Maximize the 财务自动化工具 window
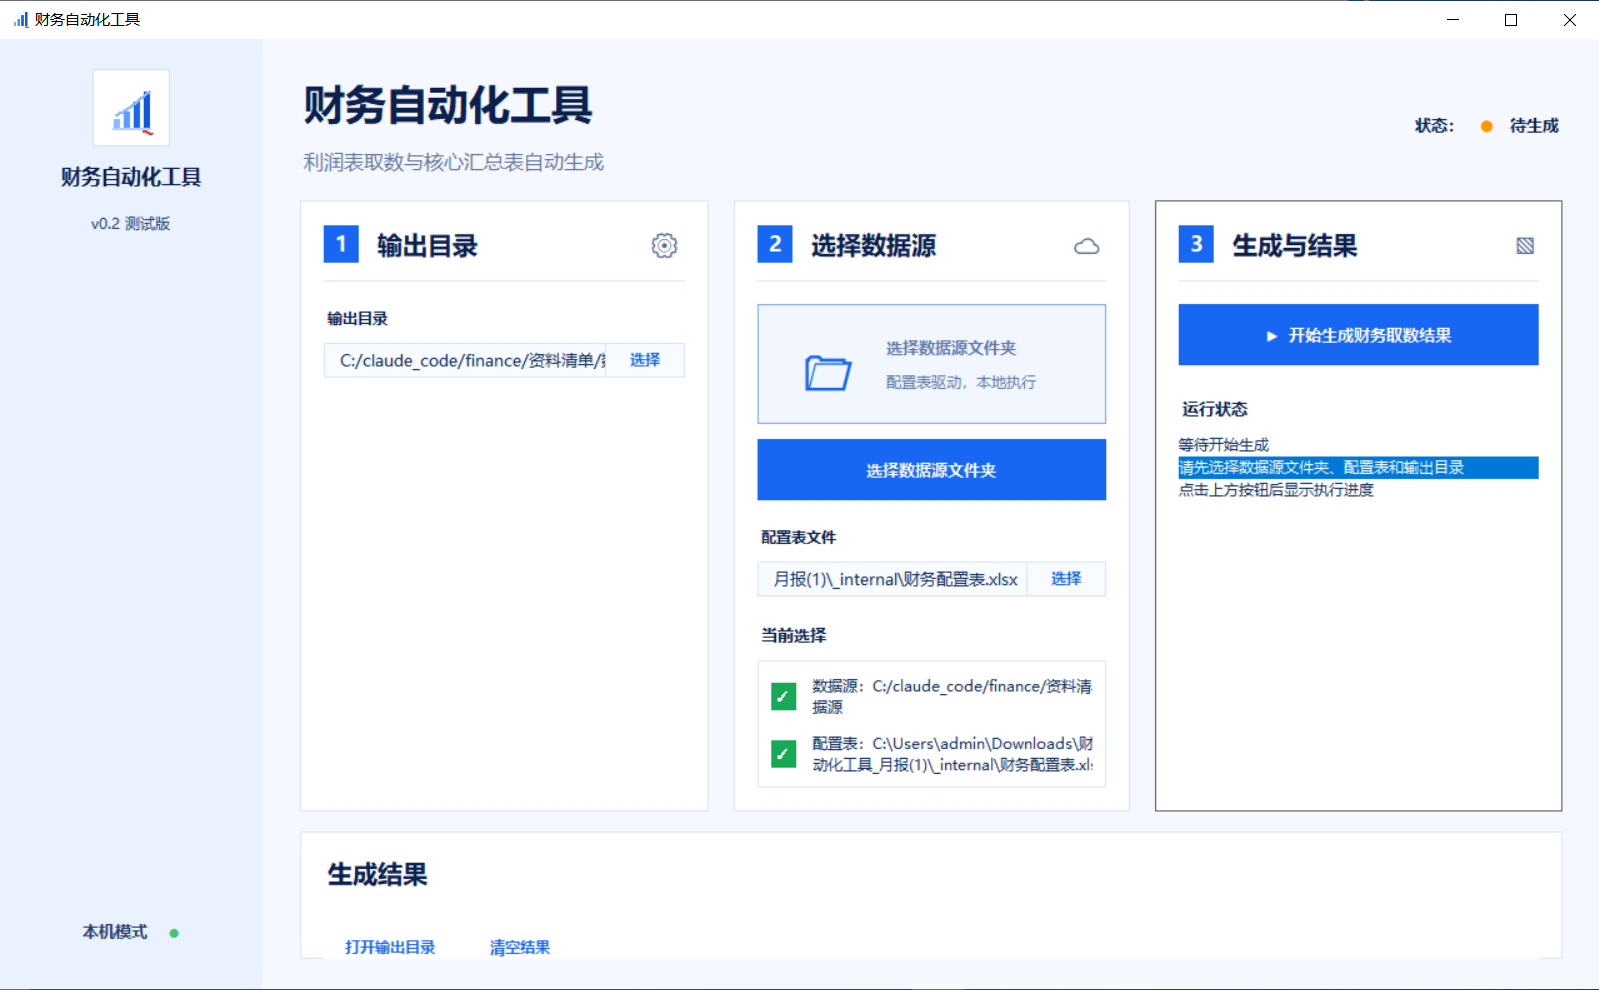The height and width of the screenshot is (990, 1599). tap(1511, 20)
